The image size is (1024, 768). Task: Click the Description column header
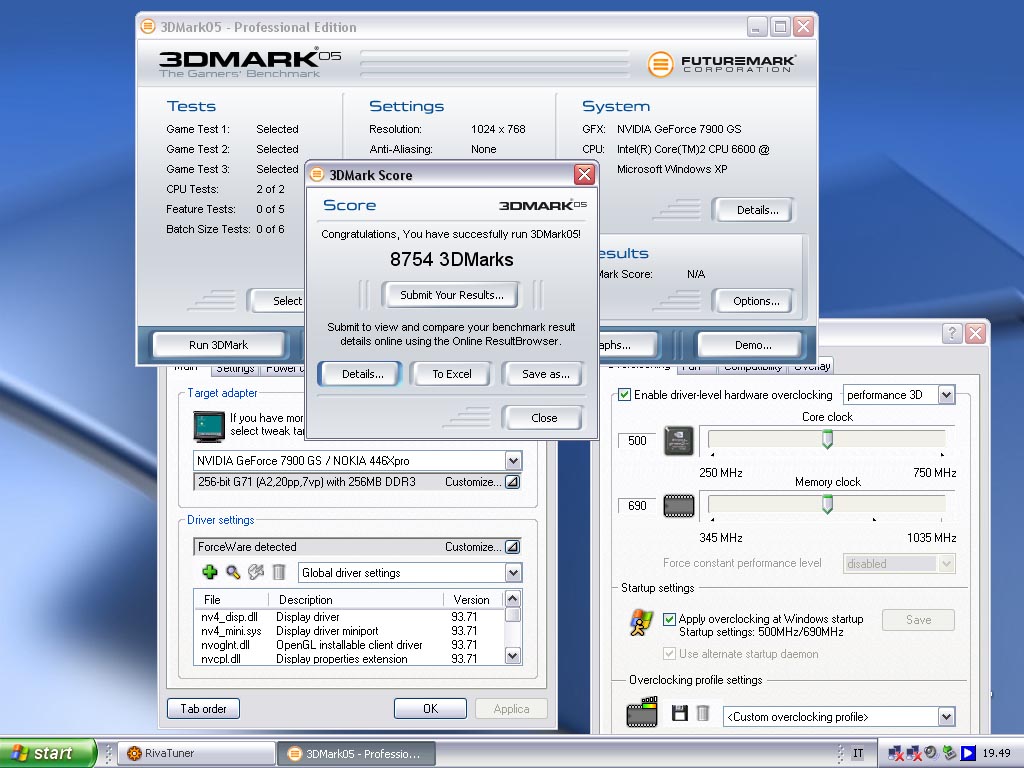[356, 600]
